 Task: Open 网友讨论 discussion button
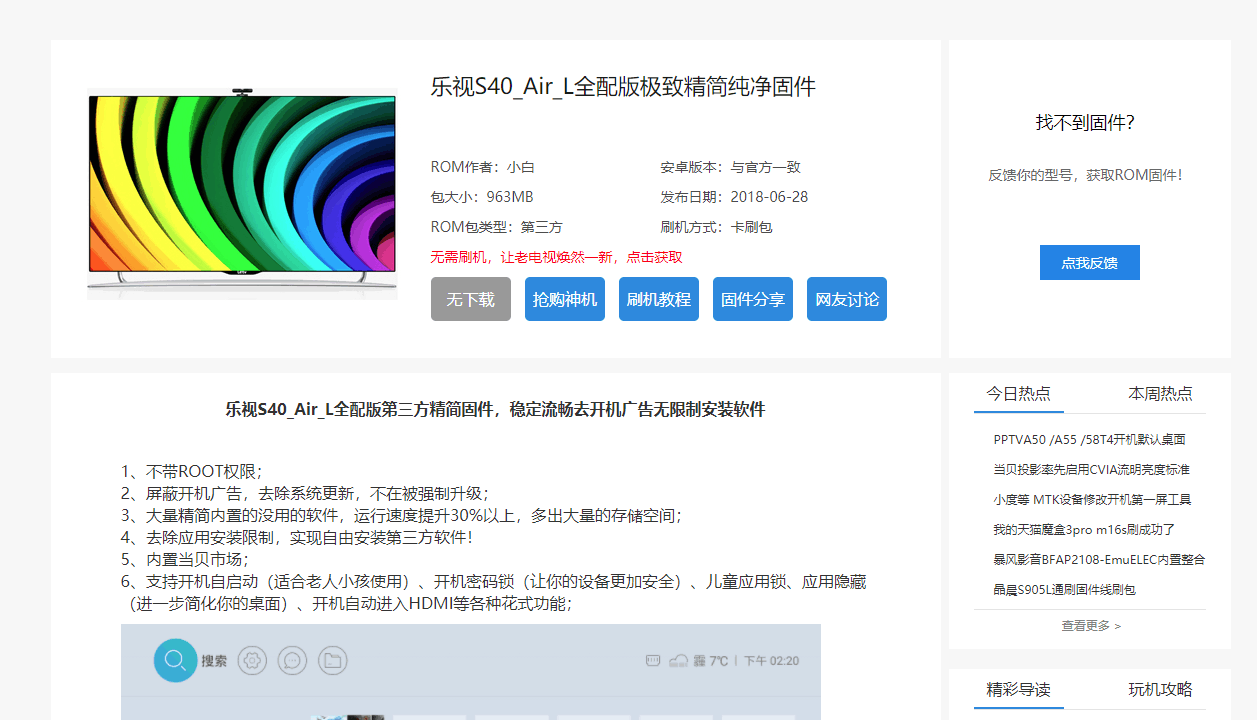click(847, 299)
